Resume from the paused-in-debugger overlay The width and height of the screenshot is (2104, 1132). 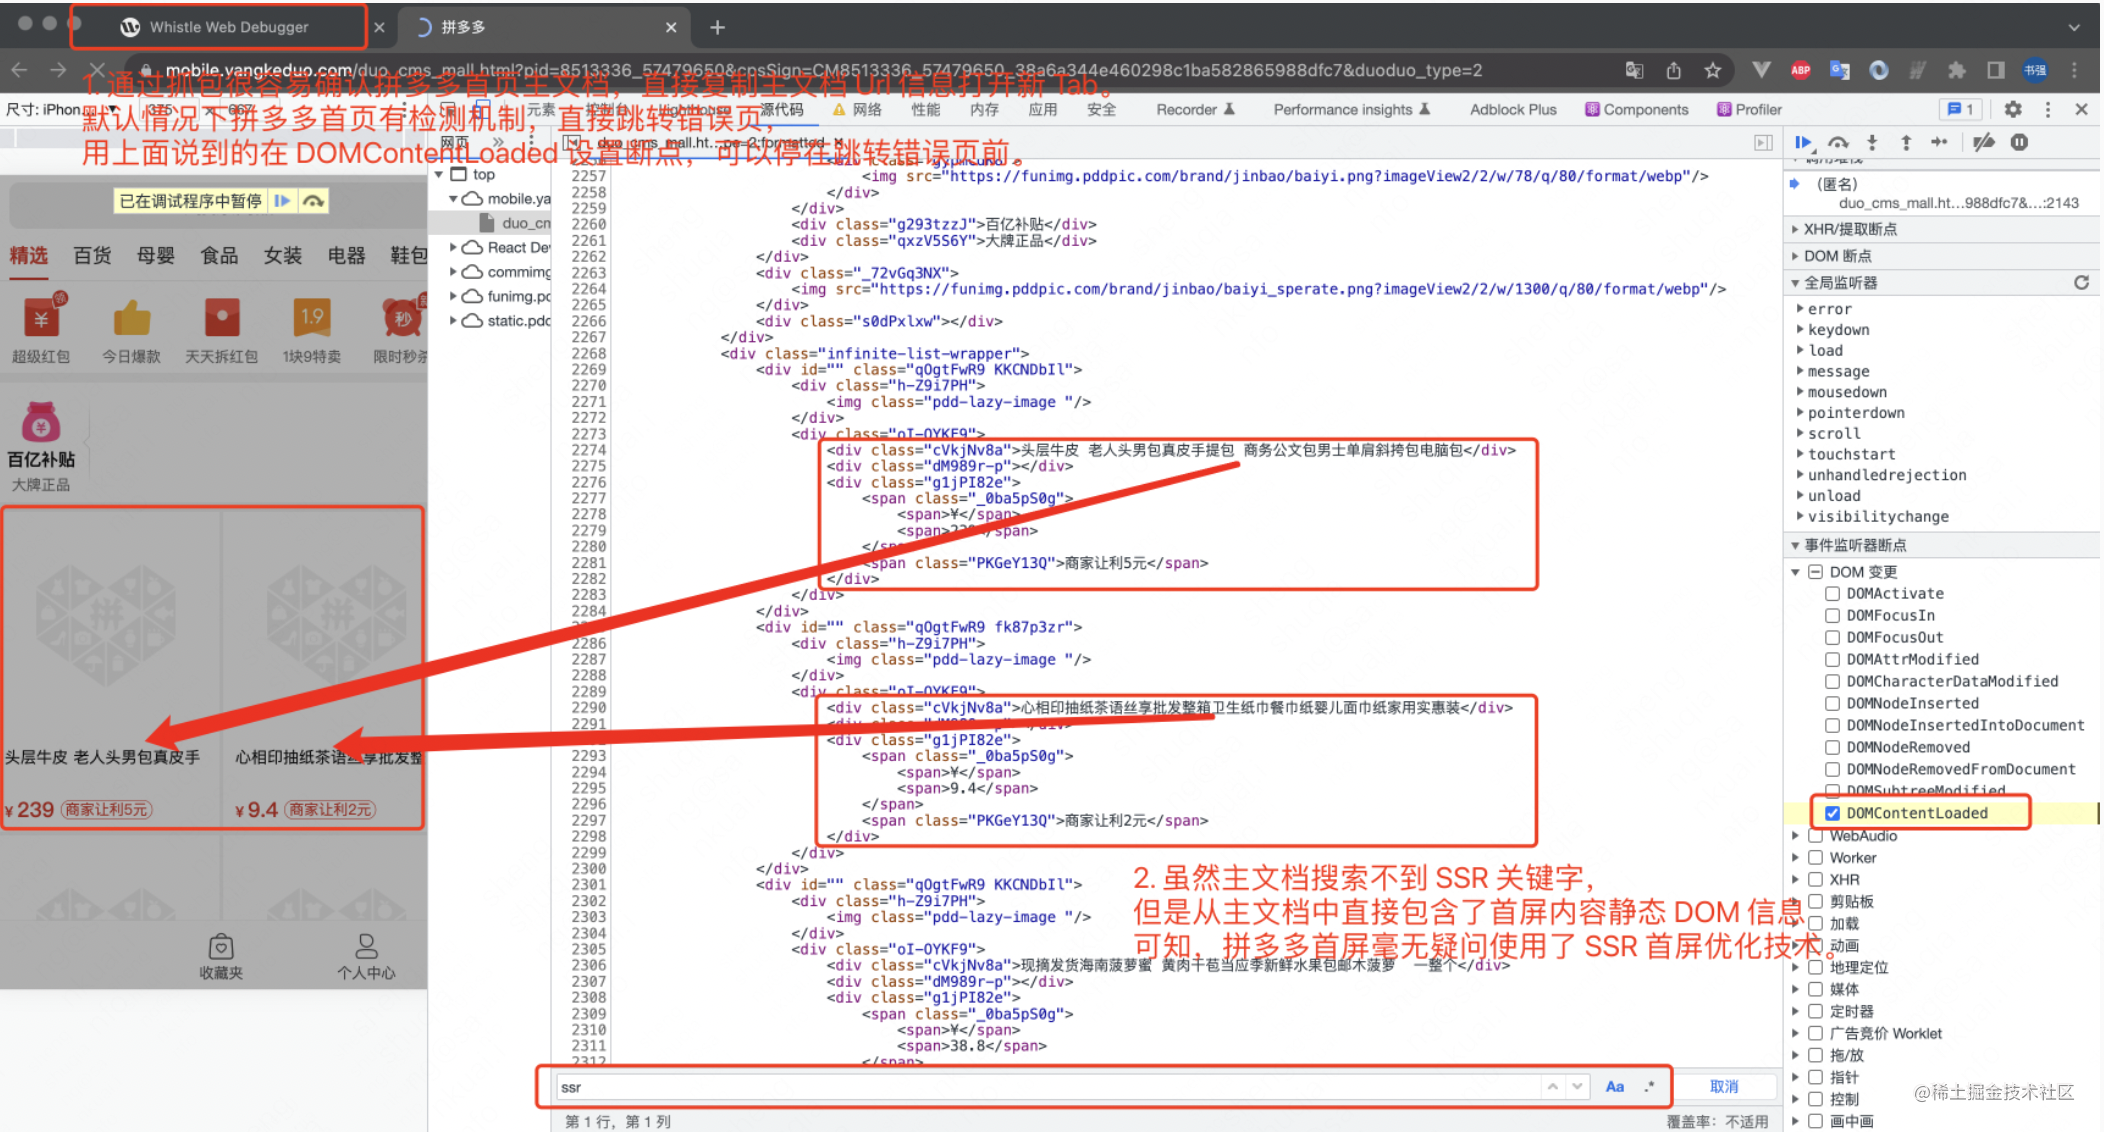(282, 201)
